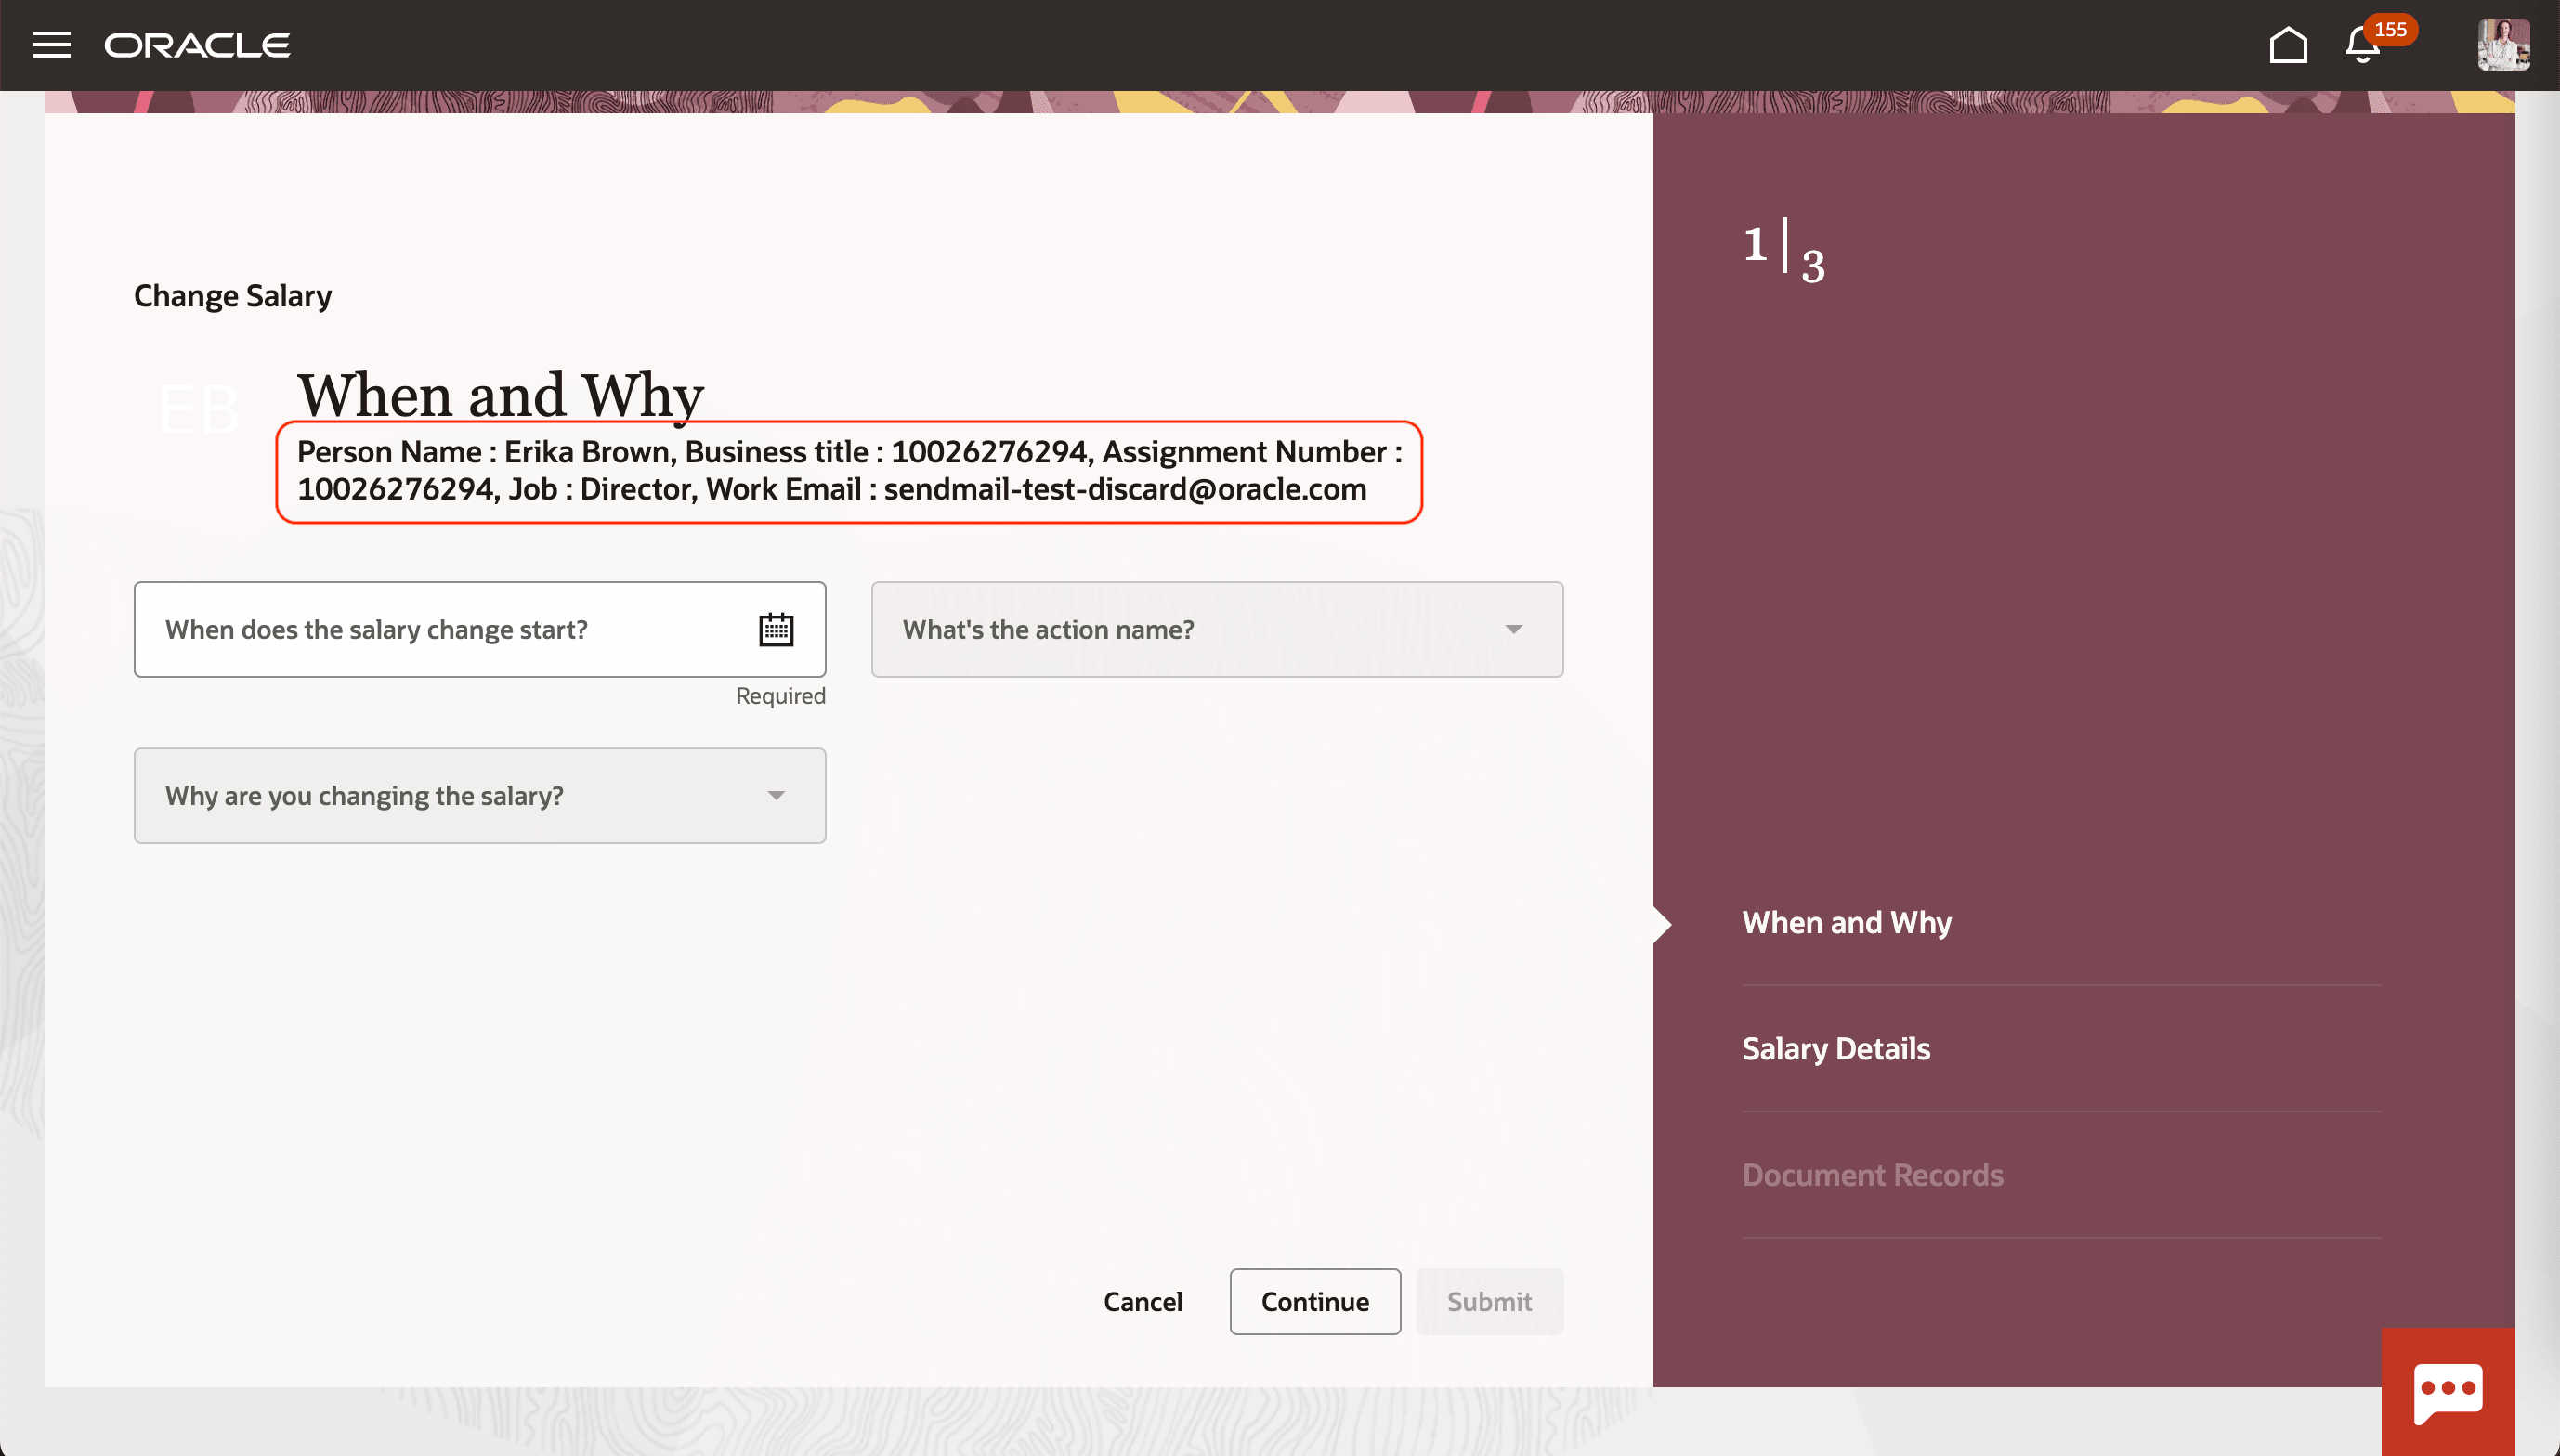This screenshot has height=1456, width=2560.
Task: Go to the Salary Details step
Action: coord(1836,1048)
